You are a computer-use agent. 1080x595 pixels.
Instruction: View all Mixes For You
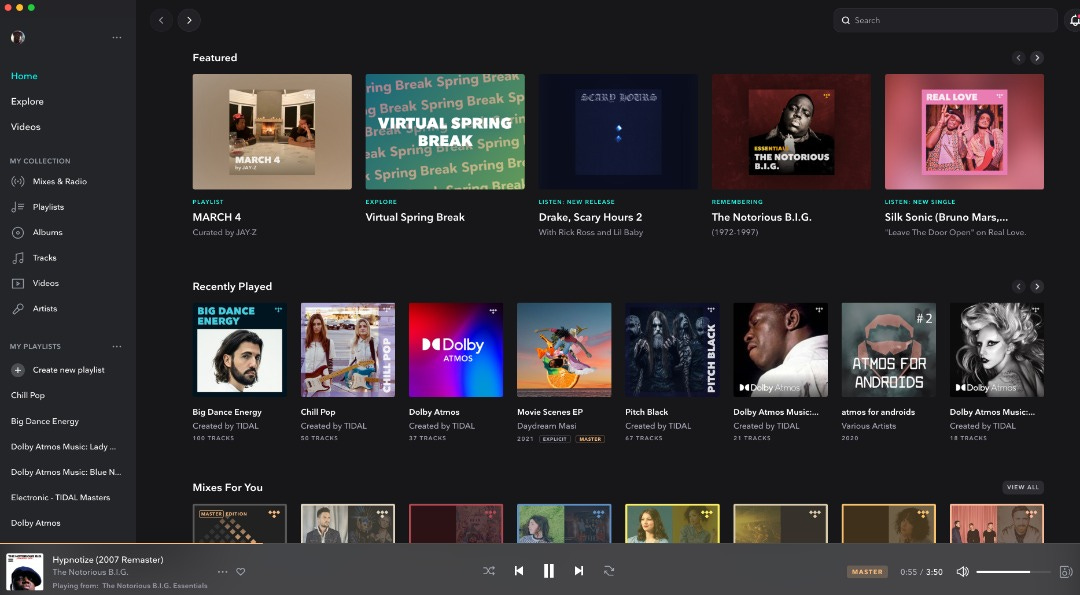click(x=1023, y=487)
